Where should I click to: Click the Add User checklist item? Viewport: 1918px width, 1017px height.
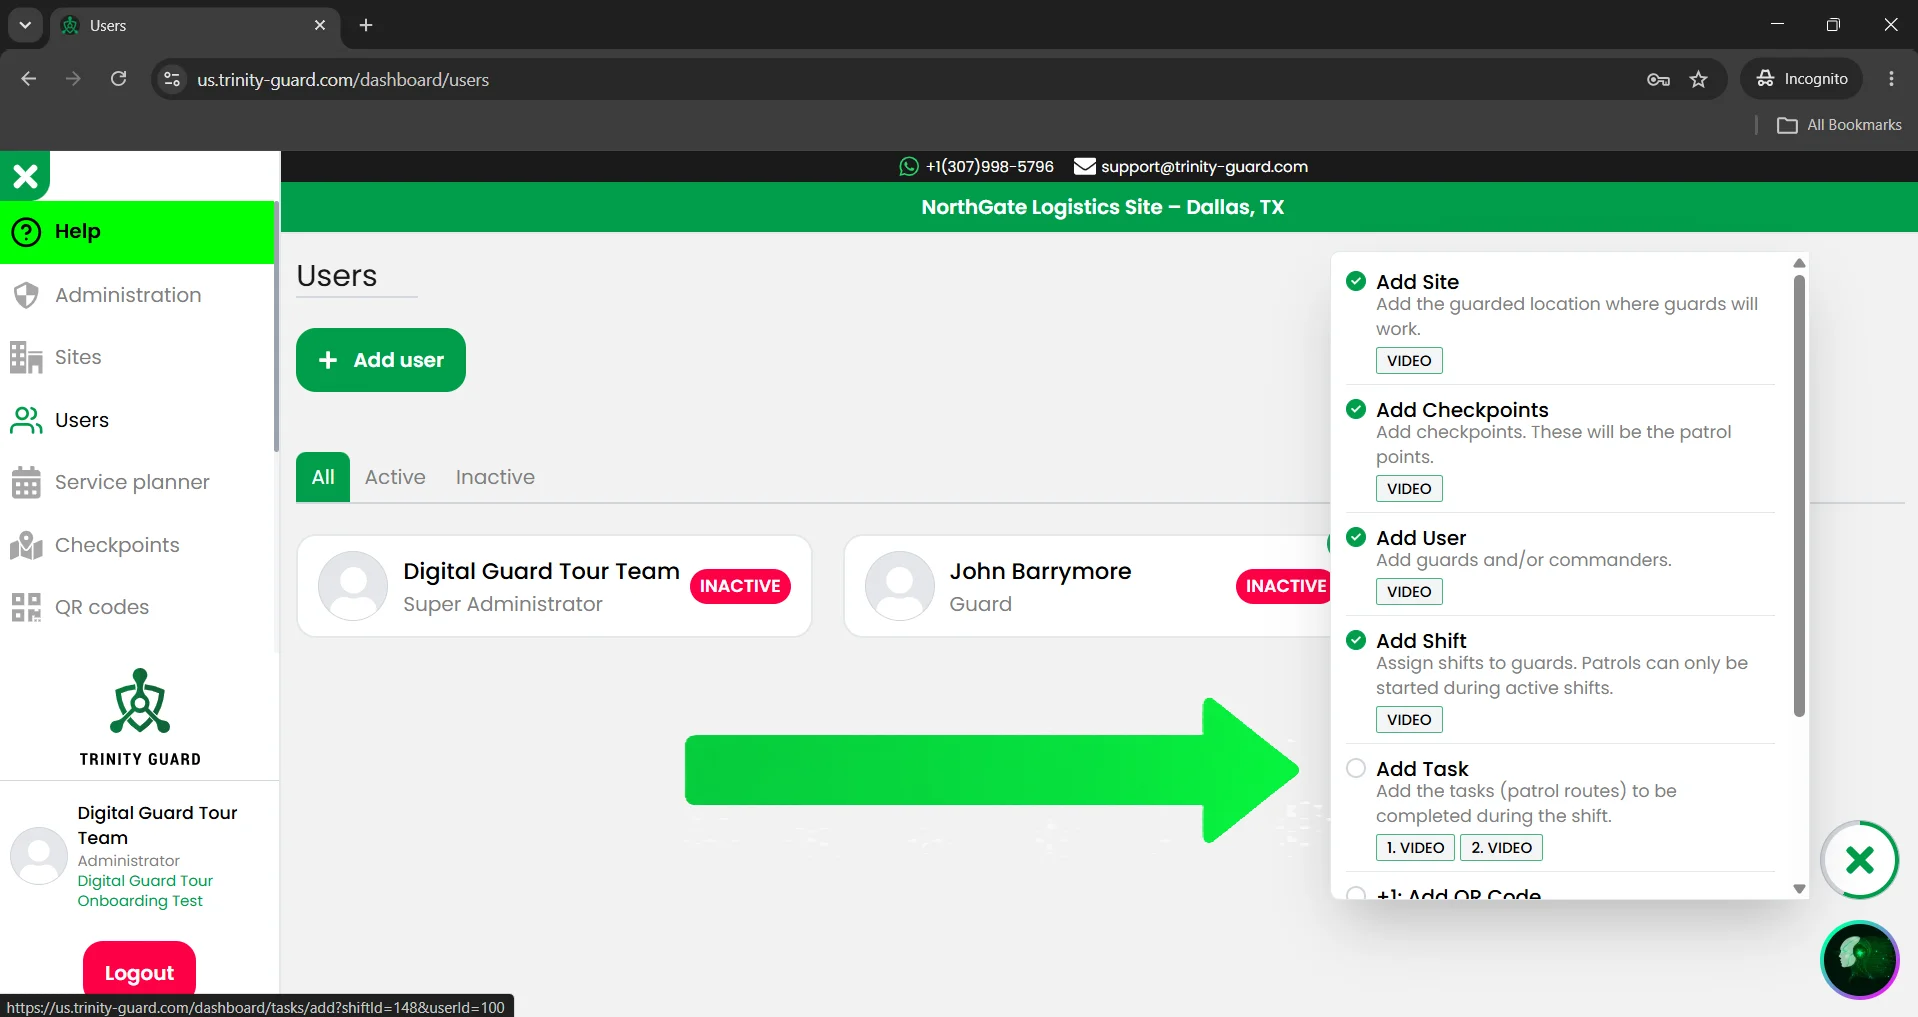click(1421, 538)
